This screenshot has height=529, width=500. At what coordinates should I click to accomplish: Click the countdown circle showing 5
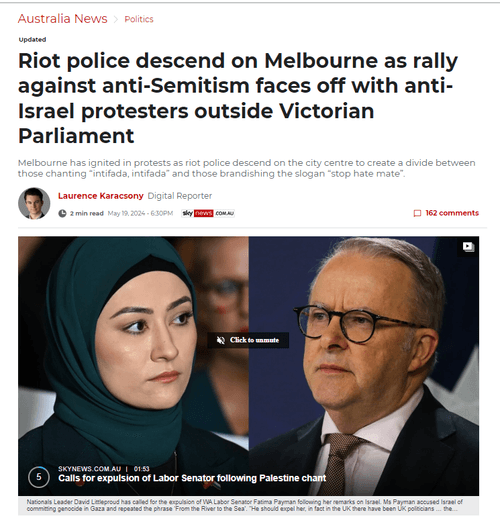[x=39, y=477]
